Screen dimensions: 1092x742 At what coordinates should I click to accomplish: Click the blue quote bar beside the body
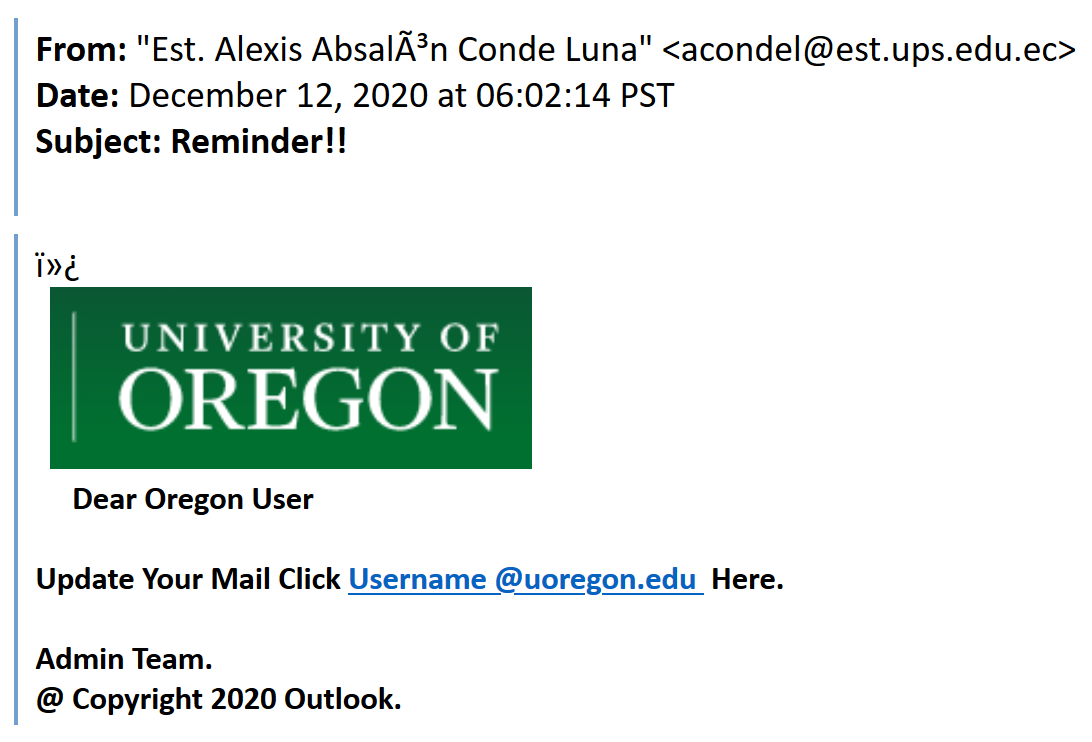pyautogui.click(x=16, y=480)
